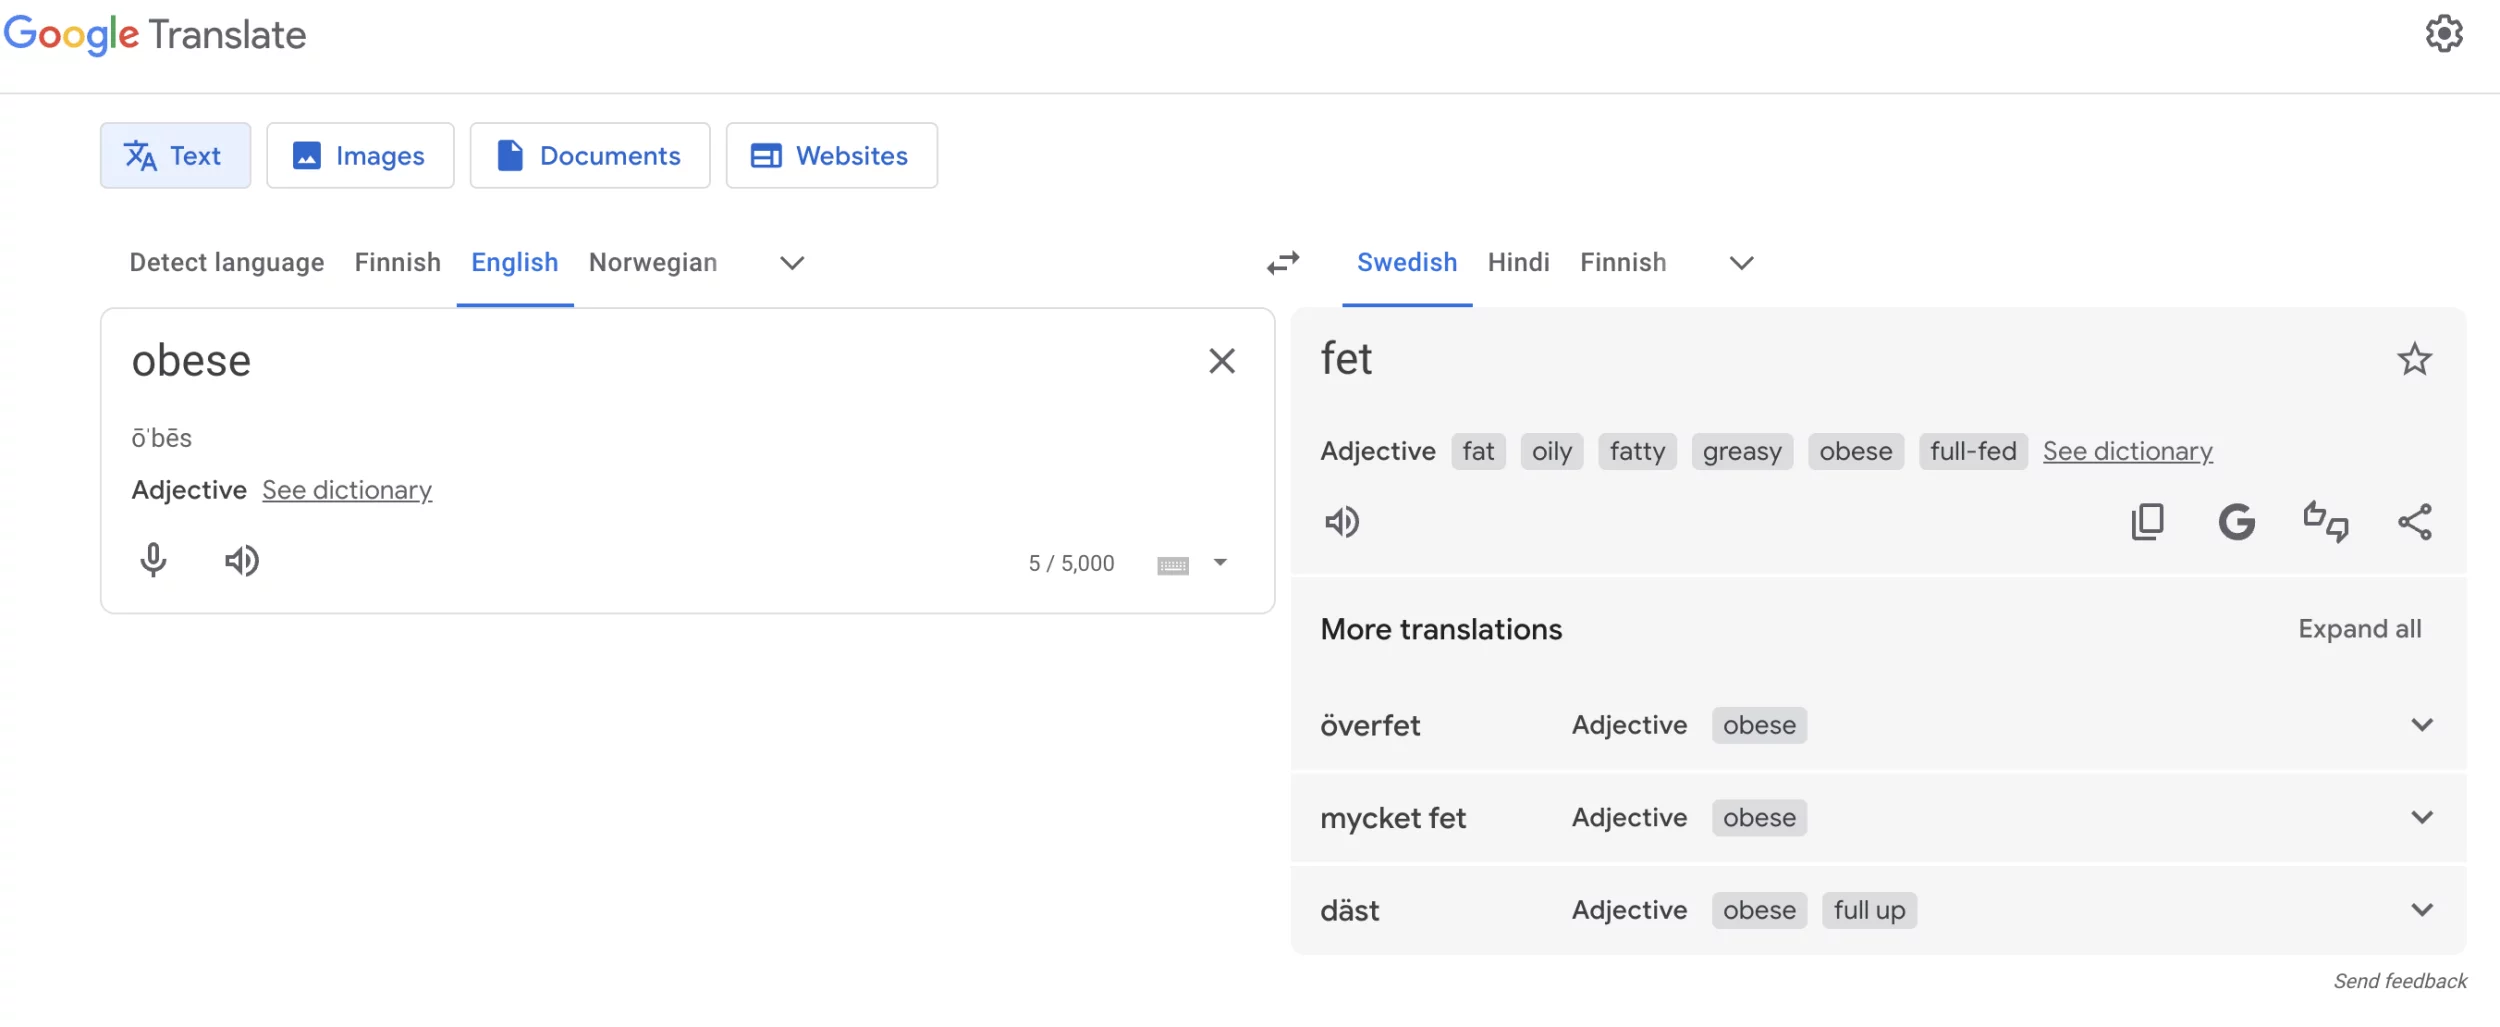Listen to the Swedish translation audio
Viewport: 2500px width, 1027px height.
coord(1342,522)
